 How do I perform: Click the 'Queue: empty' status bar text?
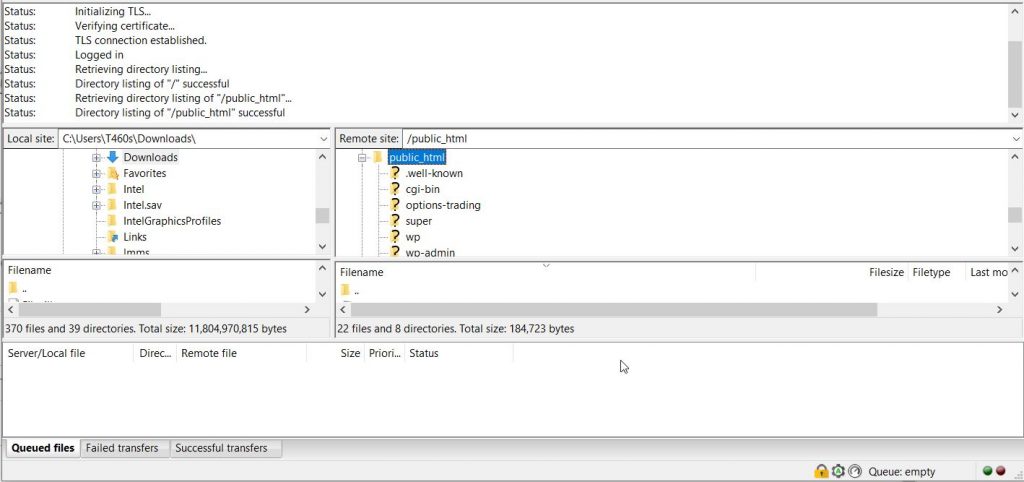tap(903, 472)
